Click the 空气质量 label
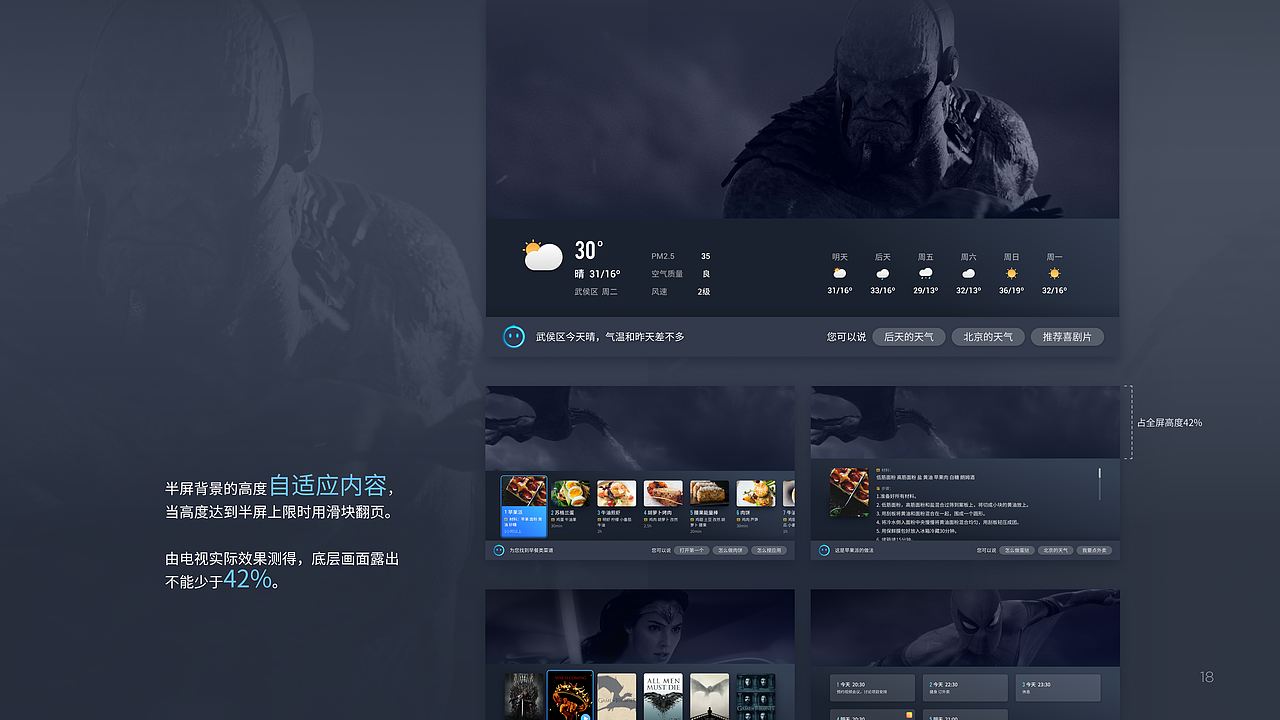Image resolution: width=1280 pixels, height=720 pixels. [x=667, y=274]
